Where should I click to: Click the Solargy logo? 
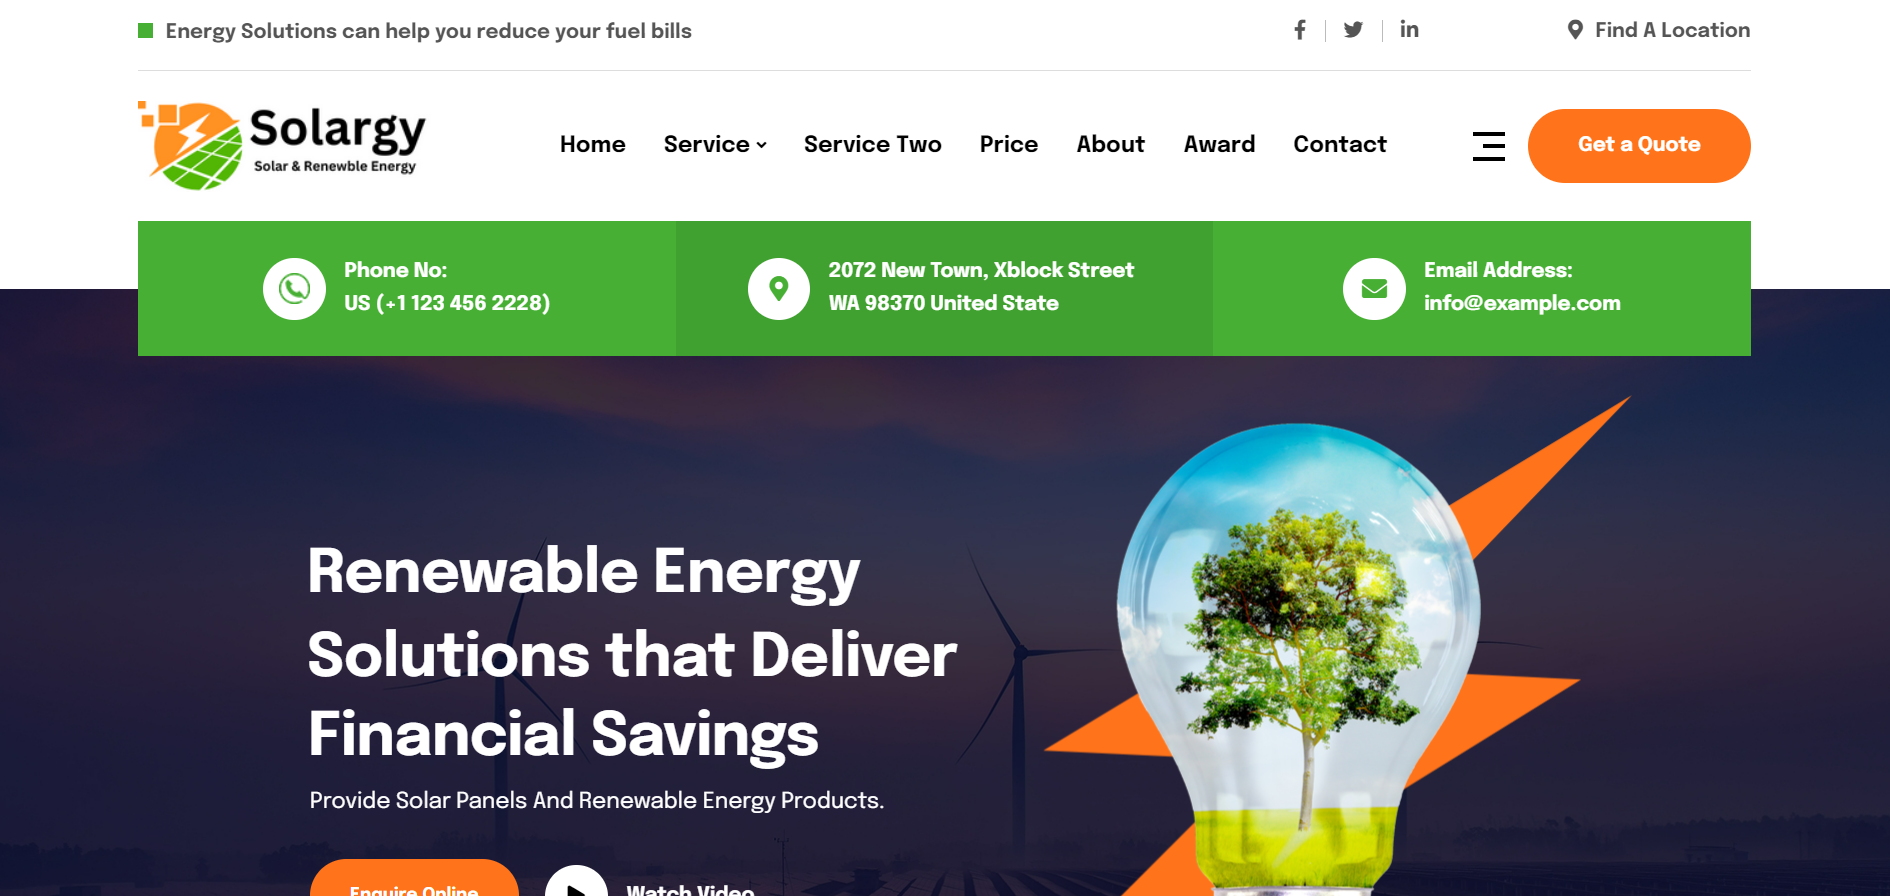tap(282, 146)
